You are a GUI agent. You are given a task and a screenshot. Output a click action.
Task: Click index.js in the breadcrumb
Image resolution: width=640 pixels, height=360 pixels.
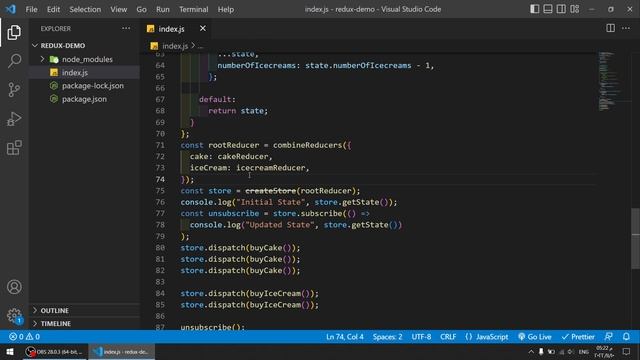(x=175, y=46)
